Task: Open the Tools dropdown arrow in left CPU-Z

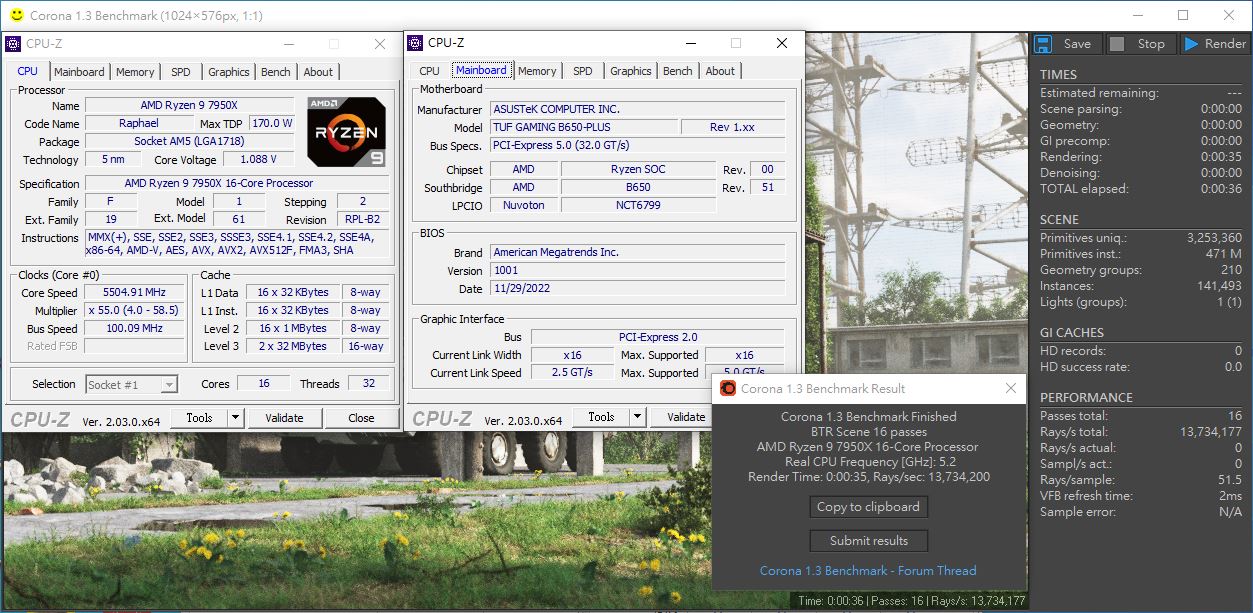Action: tap(235, 418)
